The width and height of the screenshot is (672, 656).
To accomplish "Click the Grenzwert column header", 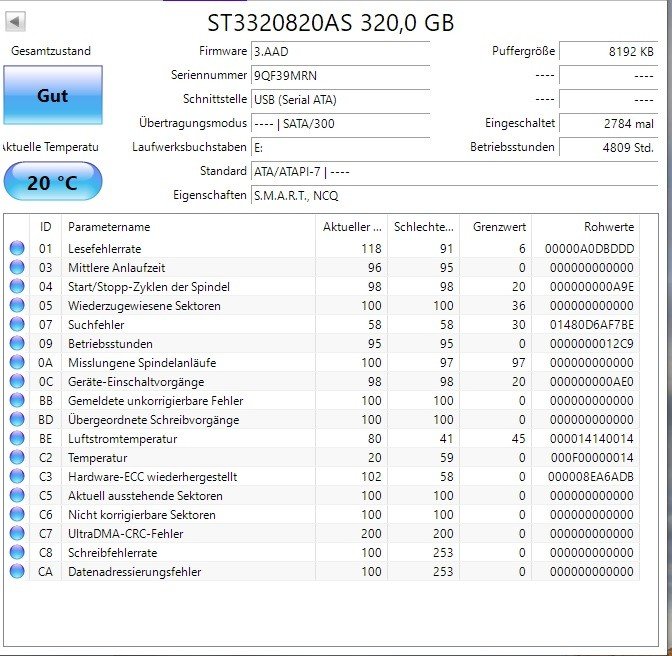I will coord(493,227).
